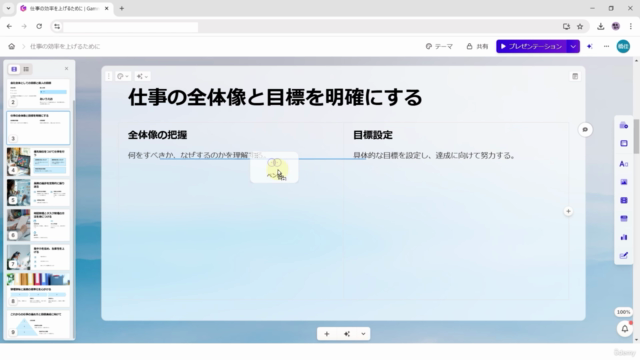Select slide 7 thumbnail

coord(38,257)
